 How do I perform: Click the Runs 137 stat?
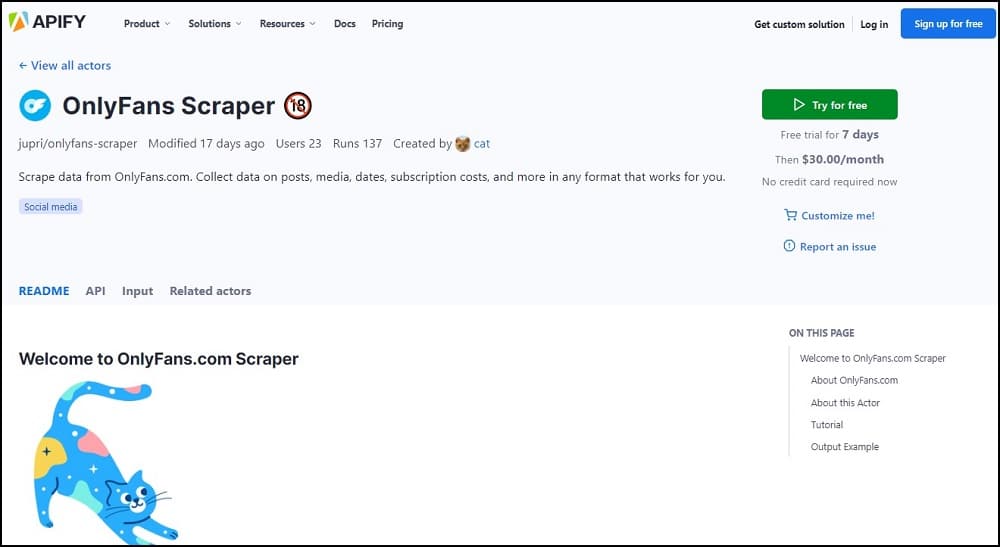click(x=357, y=144)
